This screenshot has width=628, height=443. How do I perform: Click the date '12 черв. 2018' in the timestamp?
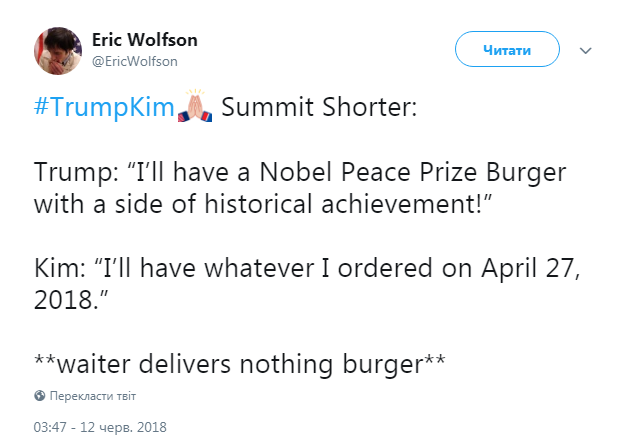click(123, 427)
